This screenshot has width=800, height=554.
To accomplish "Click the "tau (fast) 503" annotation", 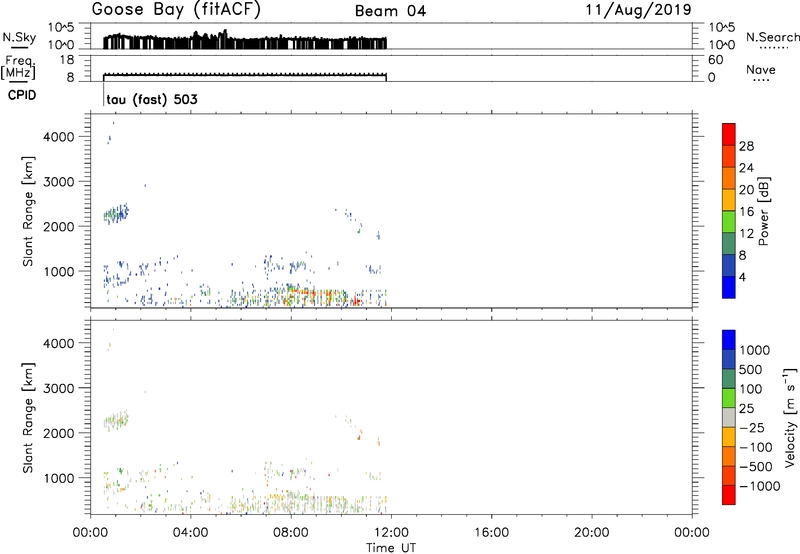I will (152, 99).
